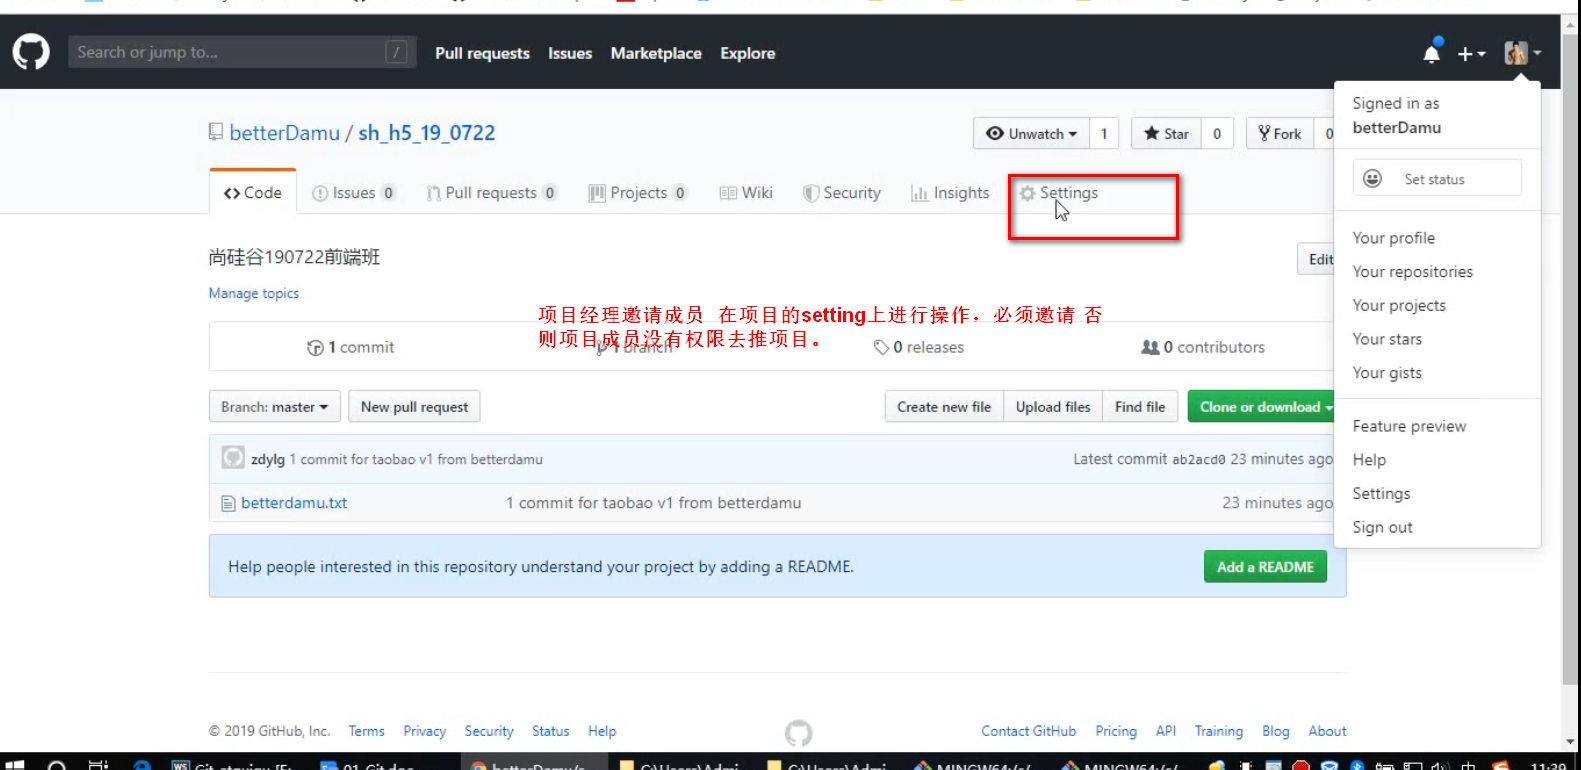Click the Add a README button

1265,567
